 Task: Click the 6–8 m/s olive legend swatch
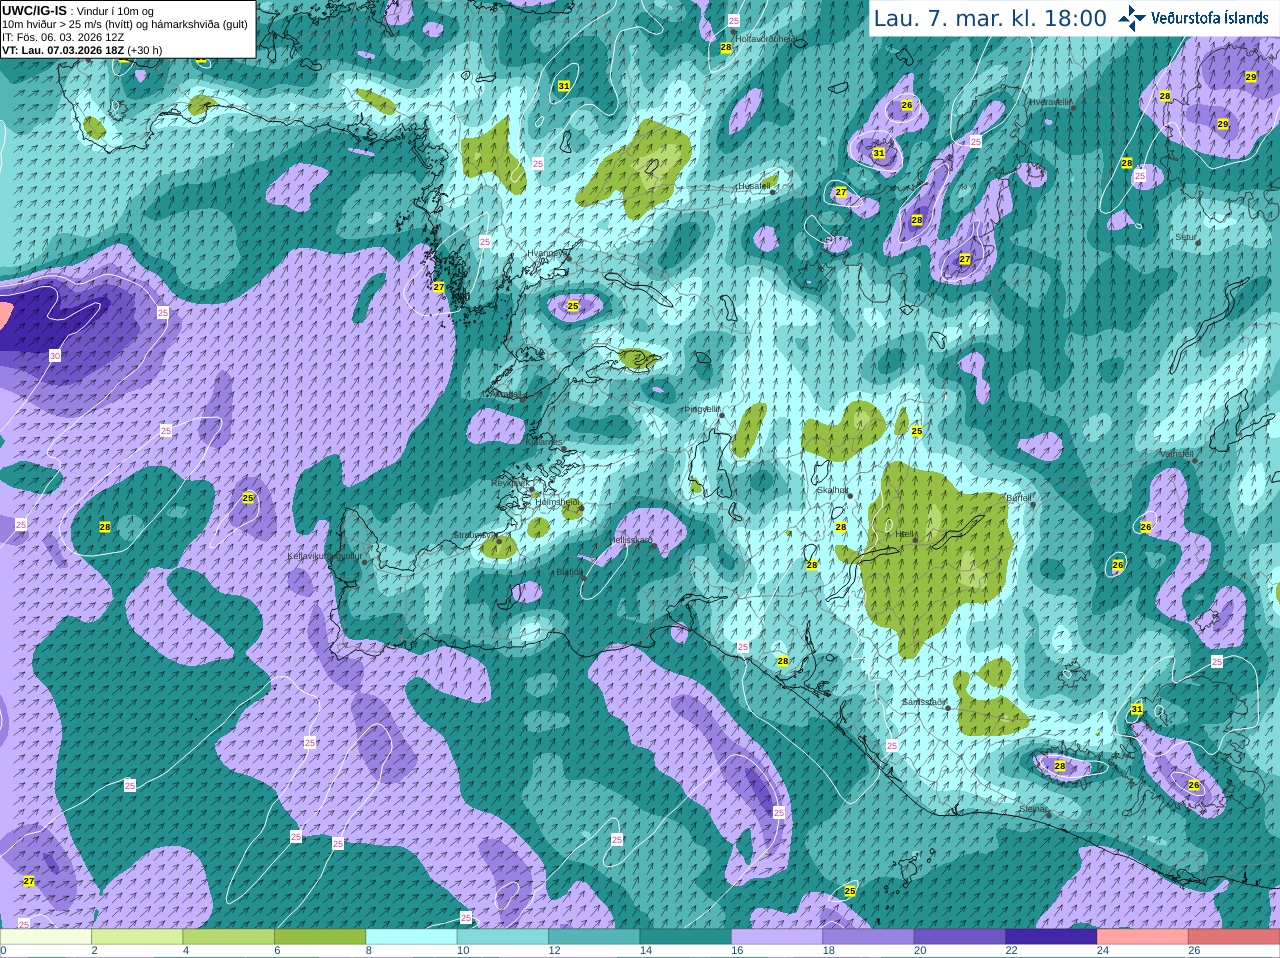tap(320, 937)
